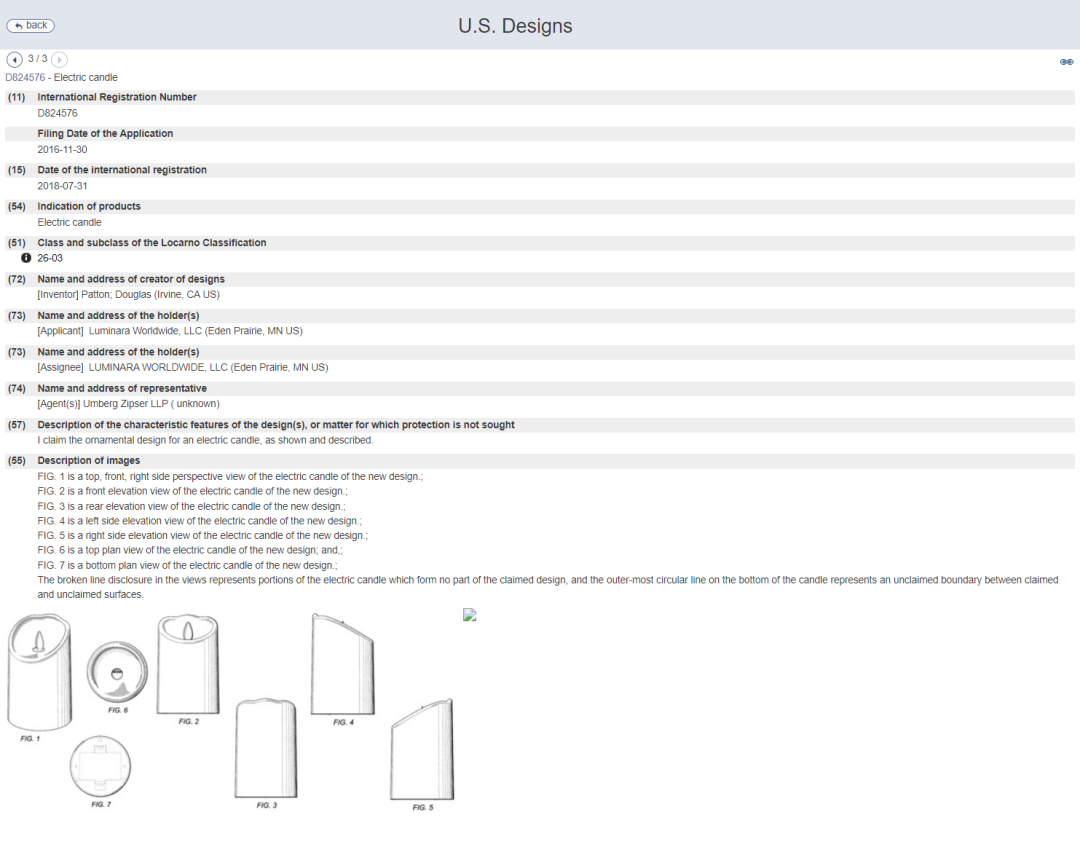Open the D824576 record link
The width and height of the screenshot is (1080, 863).
pos(25,77)
